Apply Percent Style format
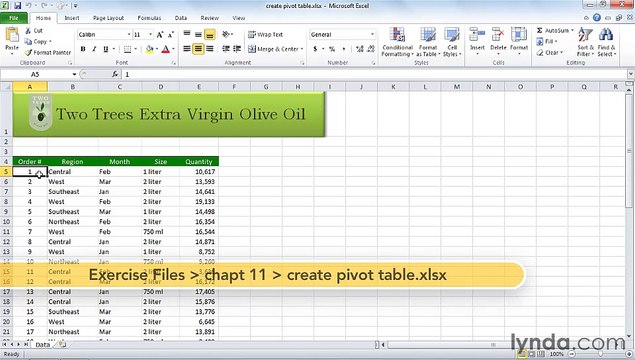635x360 pixels. (x=332, y=49)
